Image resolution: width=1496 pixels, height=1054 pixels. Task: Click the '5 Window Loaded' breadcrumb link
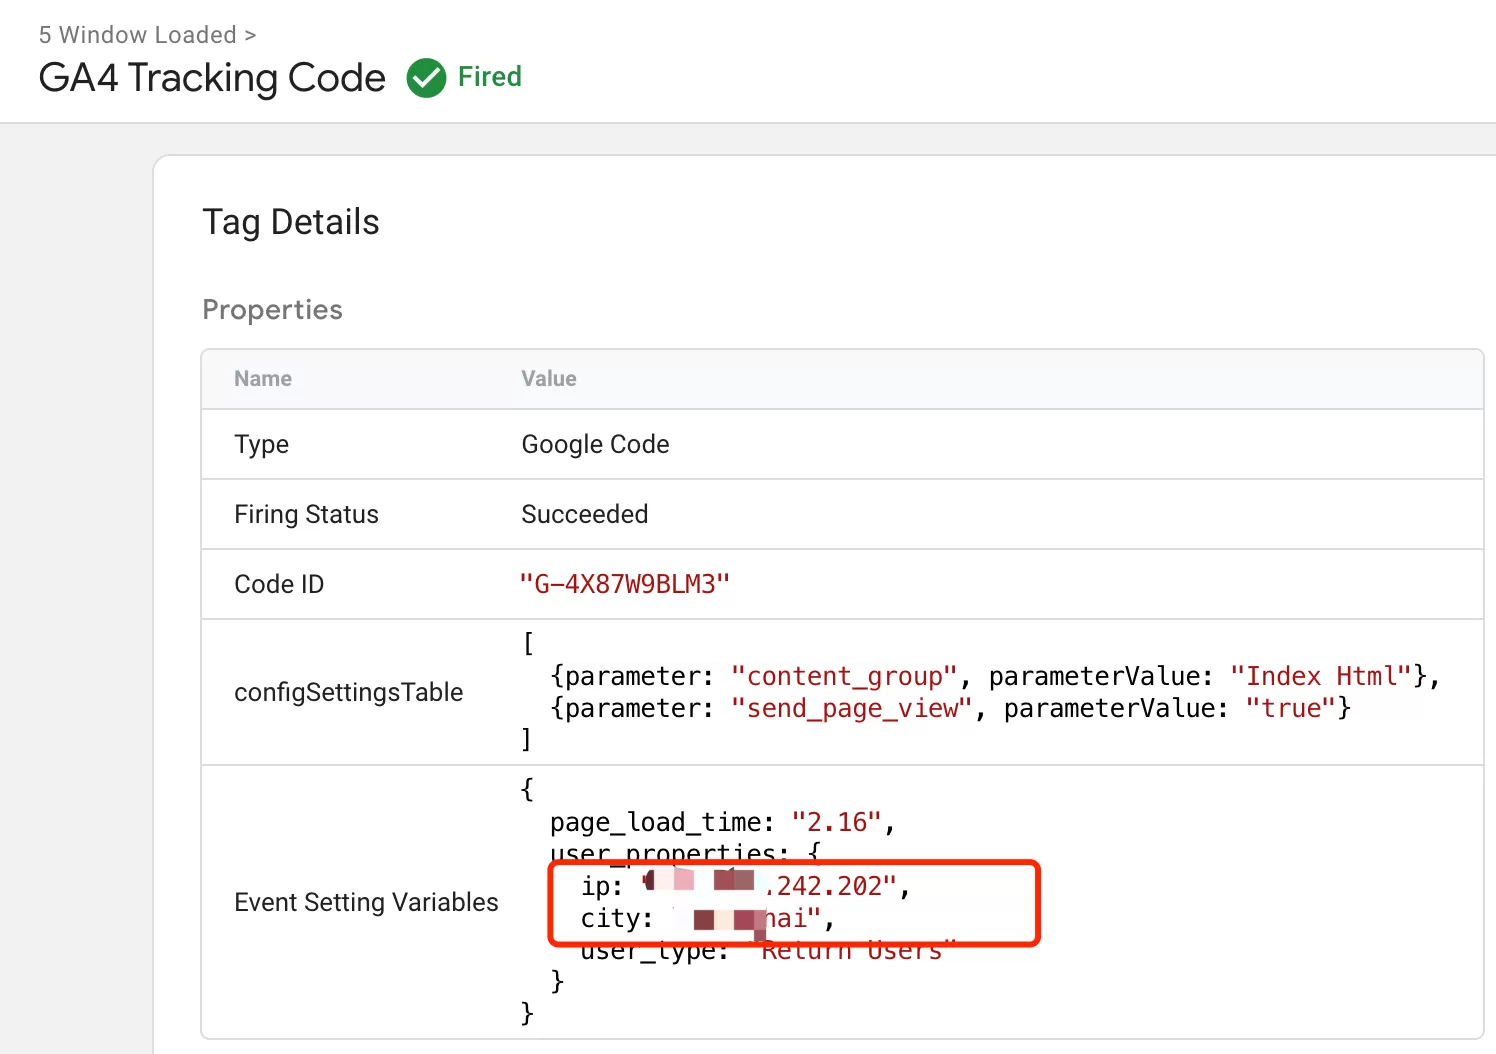click(x=138, y=35)
